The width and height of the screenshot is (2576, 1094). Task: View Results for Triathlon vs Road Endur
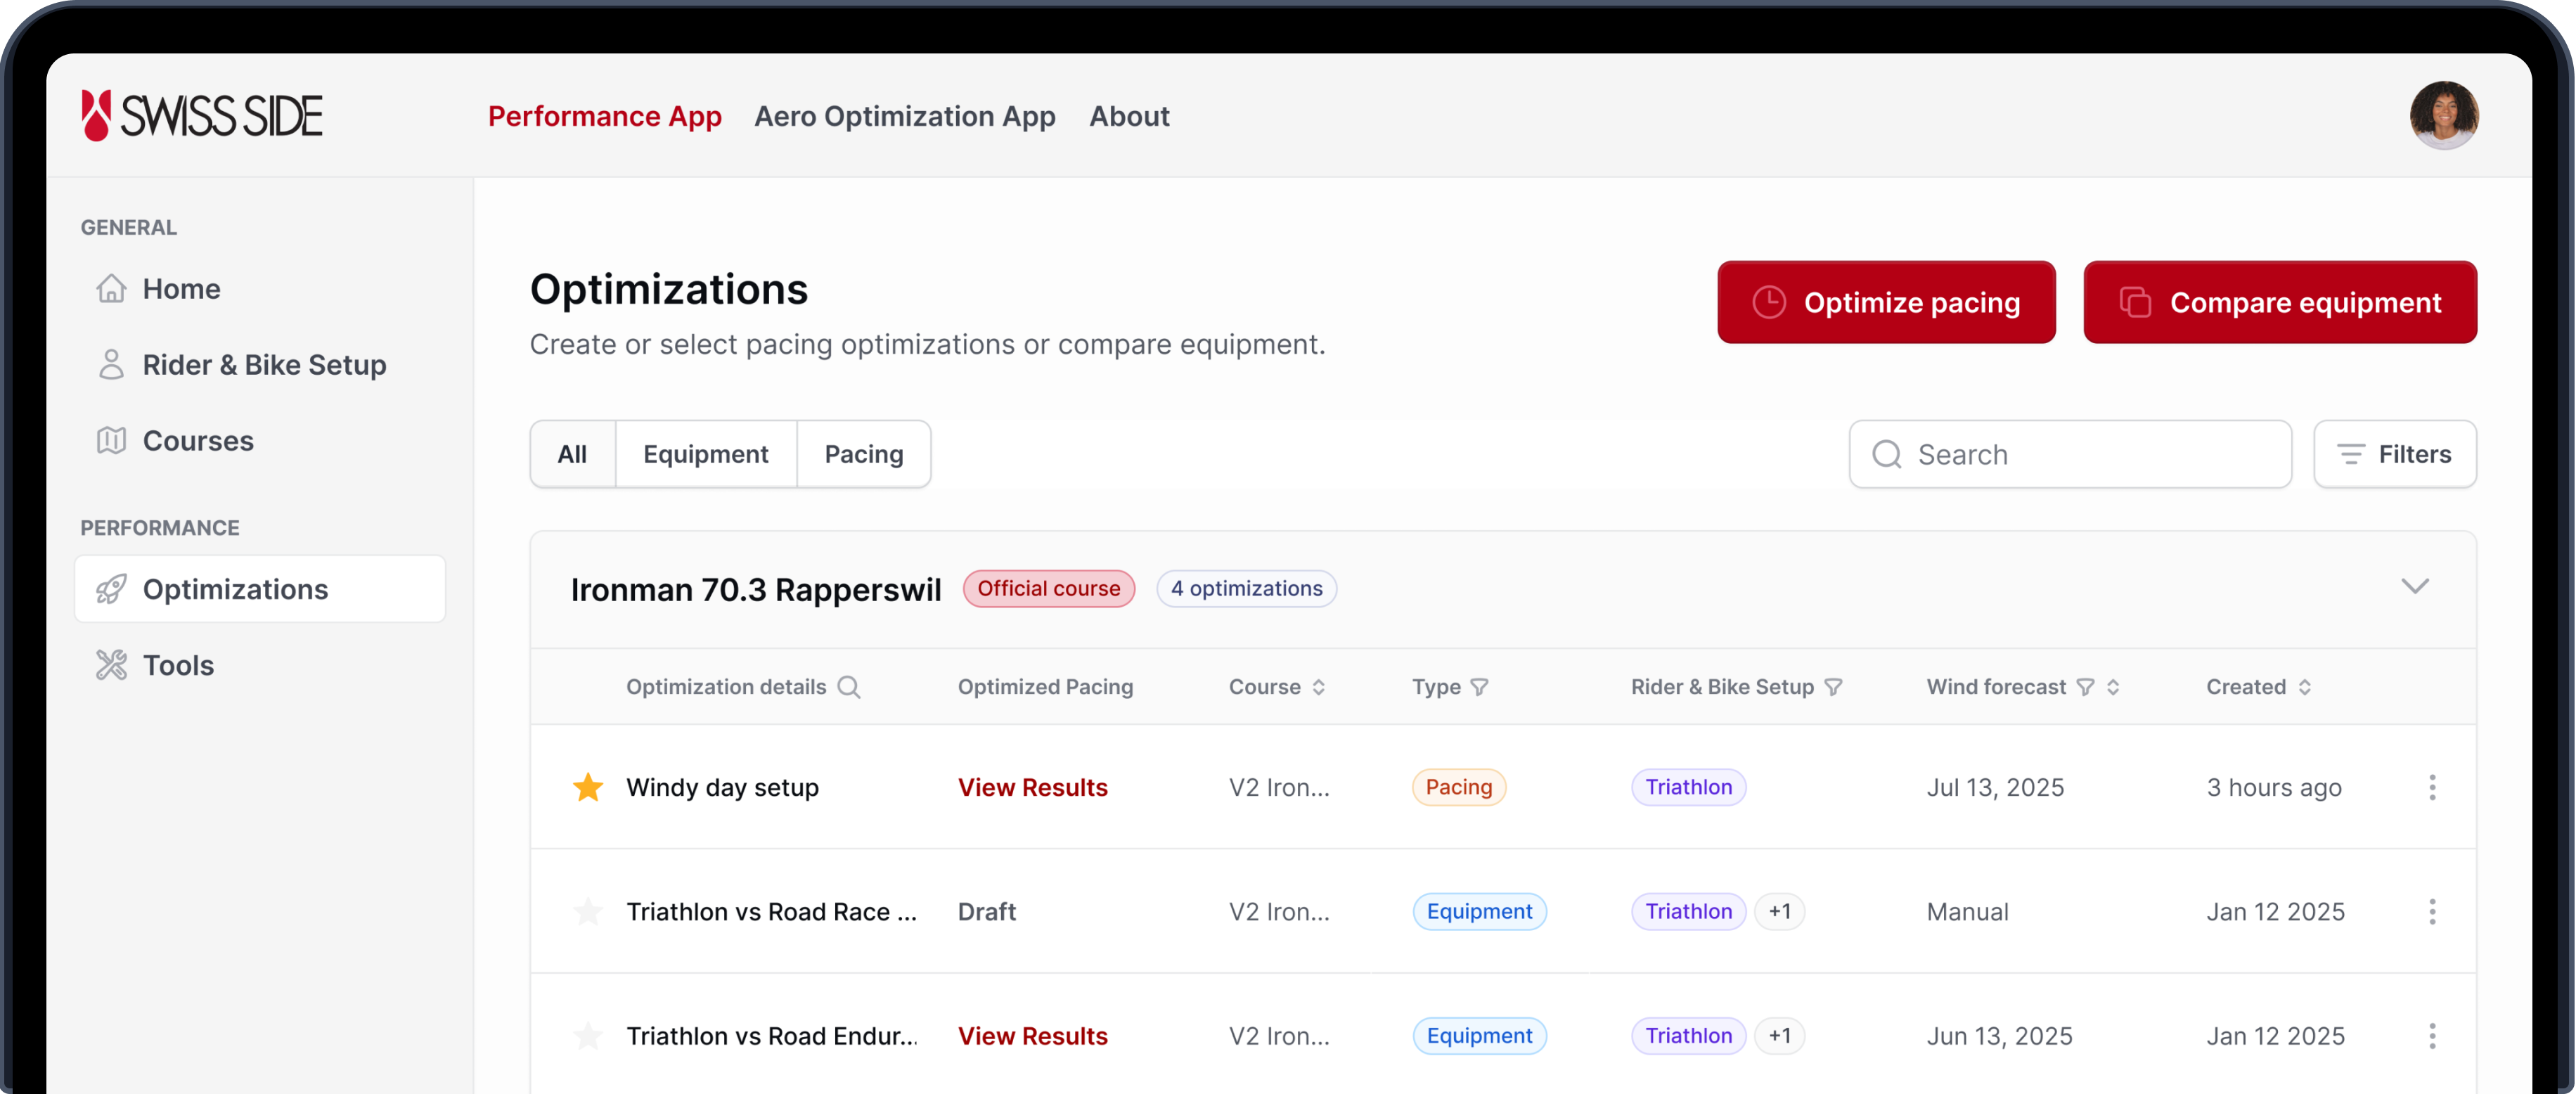(1033, 1035)
